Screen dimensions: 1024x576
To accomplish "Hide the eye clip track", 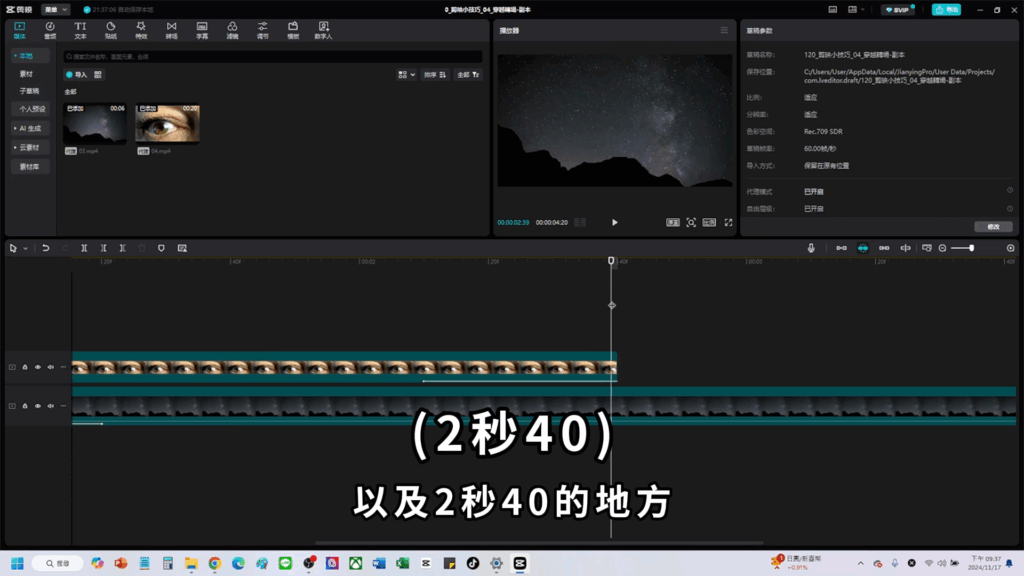I will coord(38,367).
